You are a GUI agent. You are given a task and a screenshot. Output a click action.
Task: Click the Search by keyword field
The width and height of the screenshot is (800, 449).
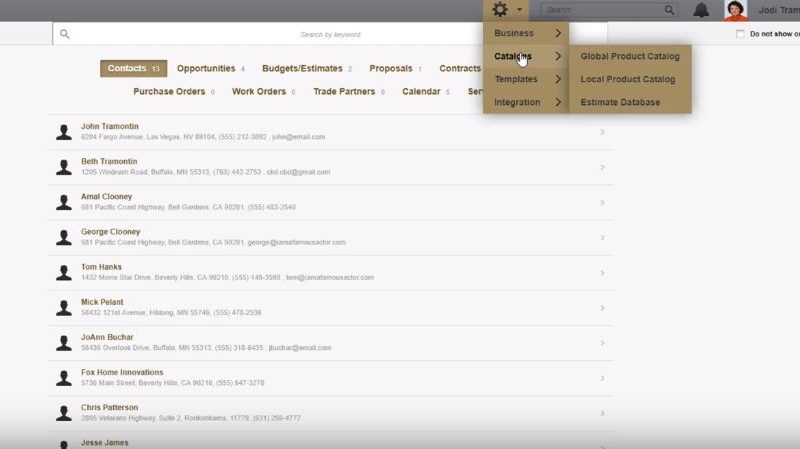pos(330,34)
